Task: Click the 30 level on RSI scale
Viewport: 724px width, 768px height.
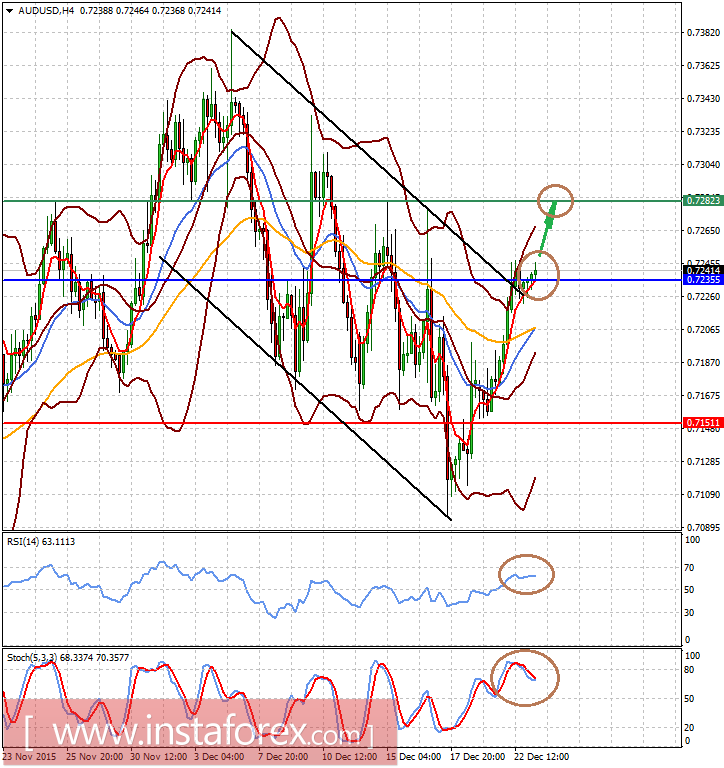Action: point(689,613)
